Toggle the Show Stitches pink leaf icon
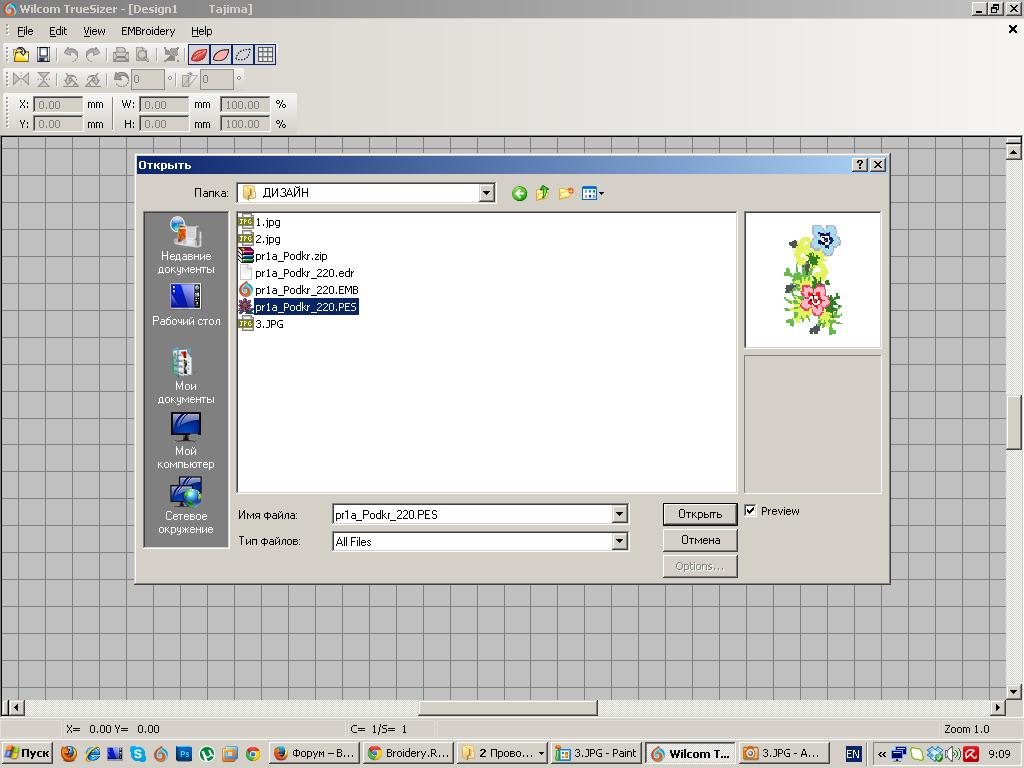The height and width of the screenshot is (768, 1024). point(221,55)
